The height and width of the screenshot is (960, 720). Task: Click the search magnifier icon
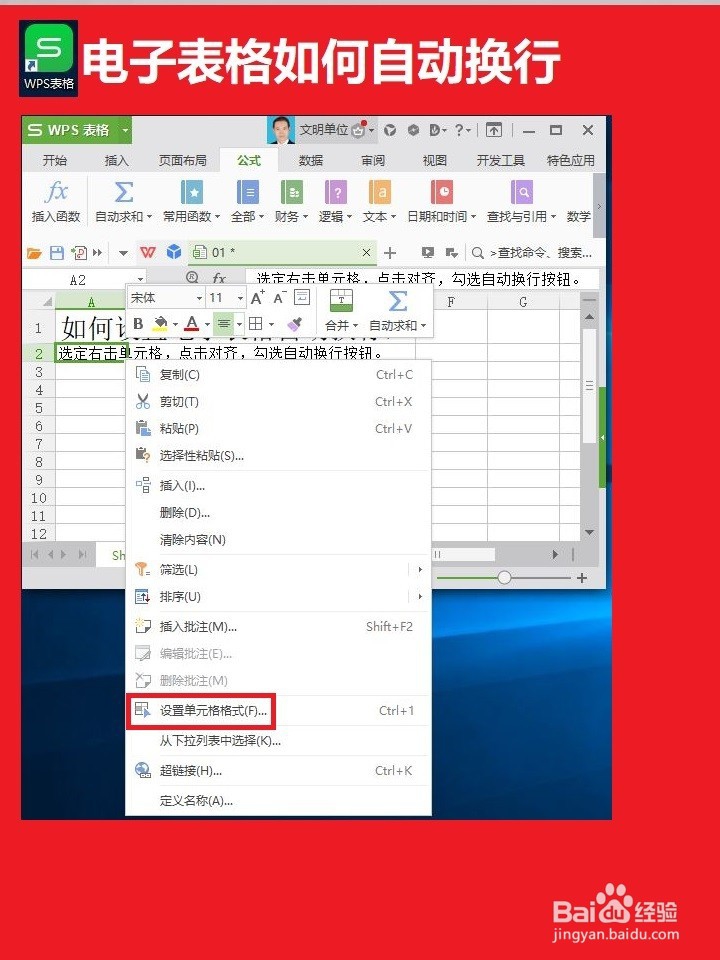click(x=478, y=252)
